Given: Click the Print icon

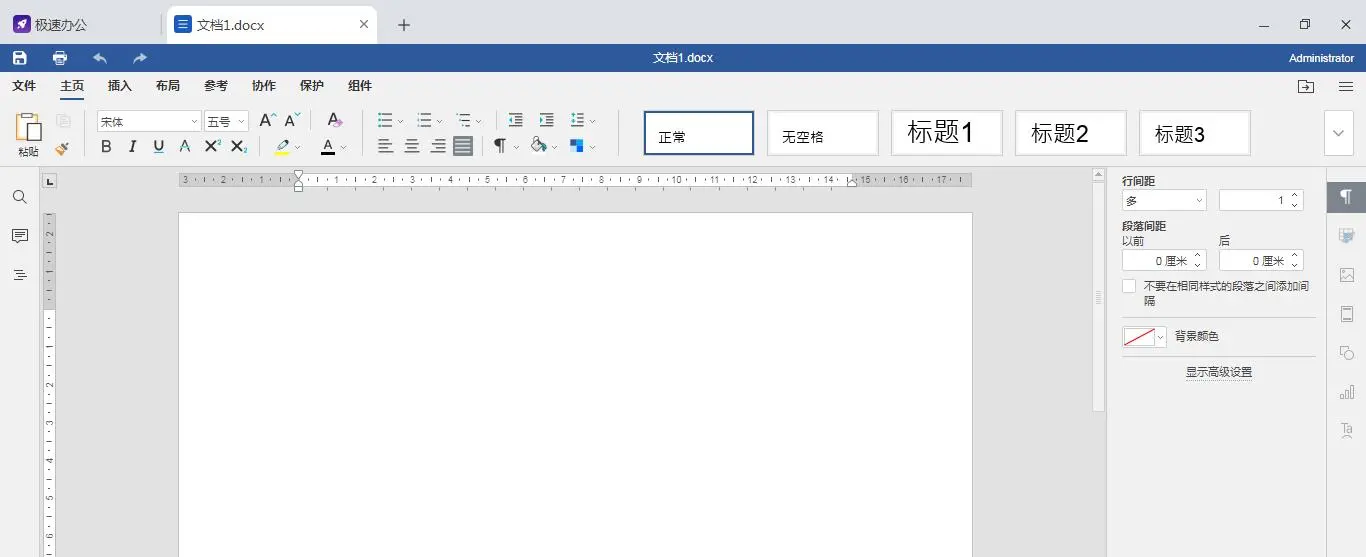Looking at the screenshot, I should click(x=60, y=58).
